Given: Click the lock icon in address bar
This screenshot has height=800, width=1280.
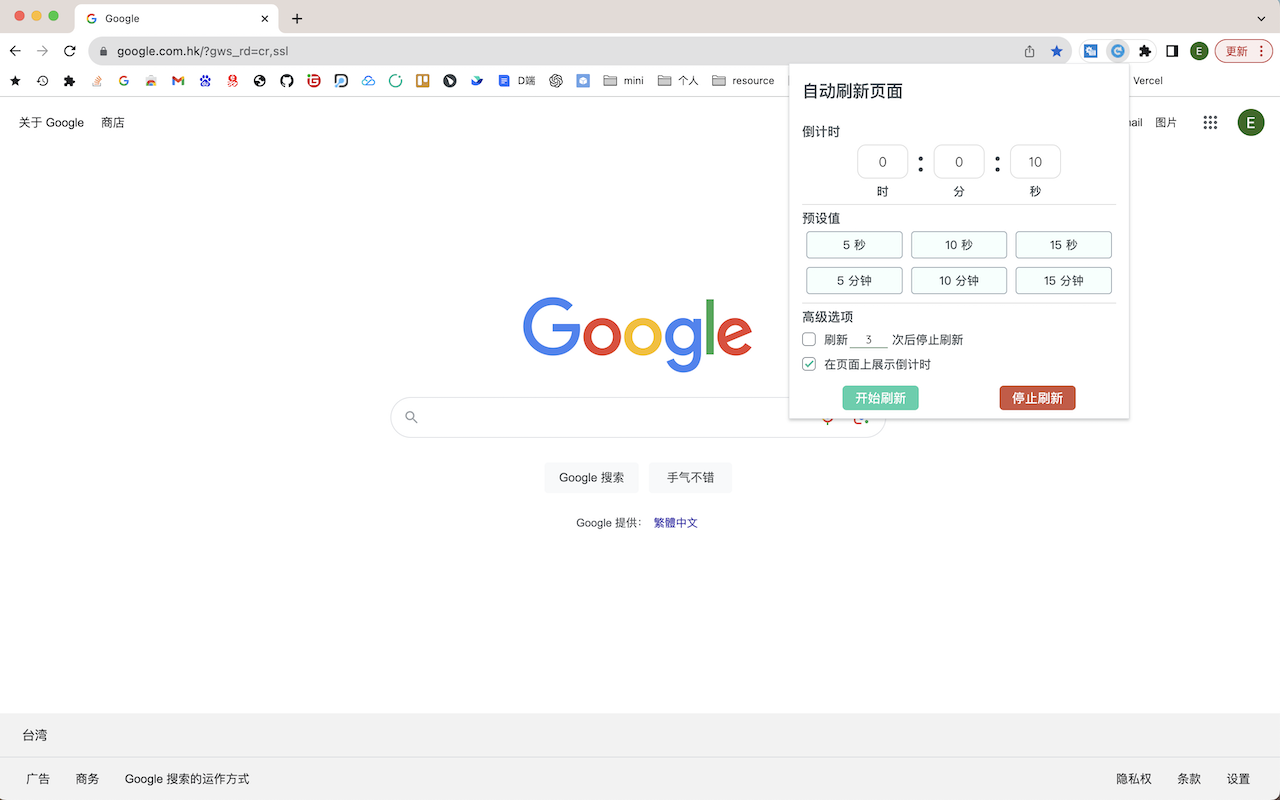Looking at the screenshot, I should coord(103,51).
